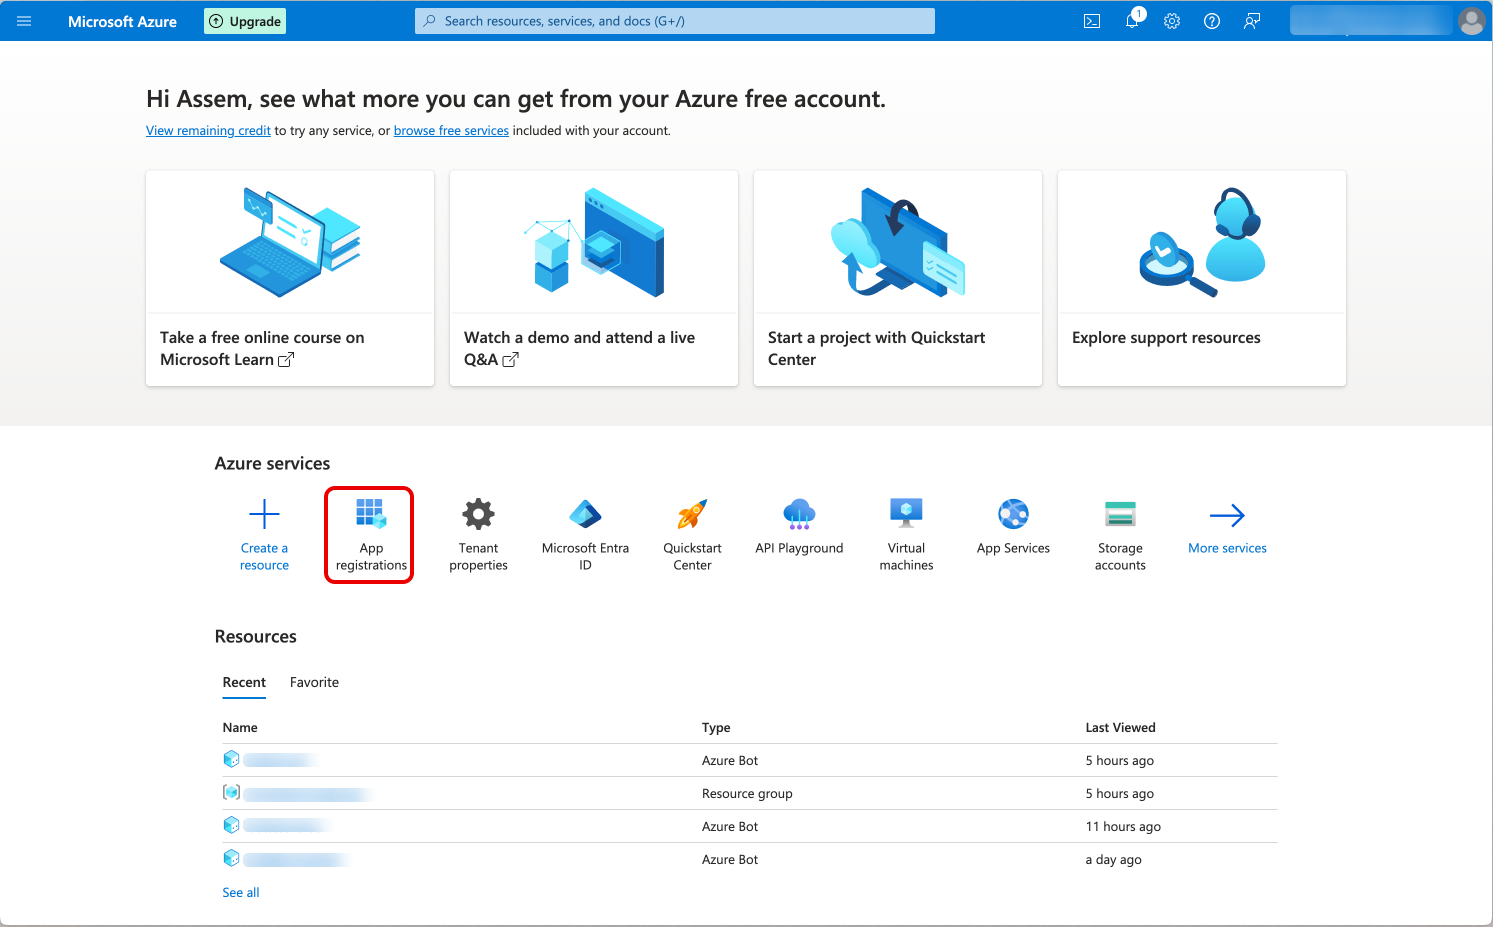Click the 'a day ago' cell

tap(1113, 860)
